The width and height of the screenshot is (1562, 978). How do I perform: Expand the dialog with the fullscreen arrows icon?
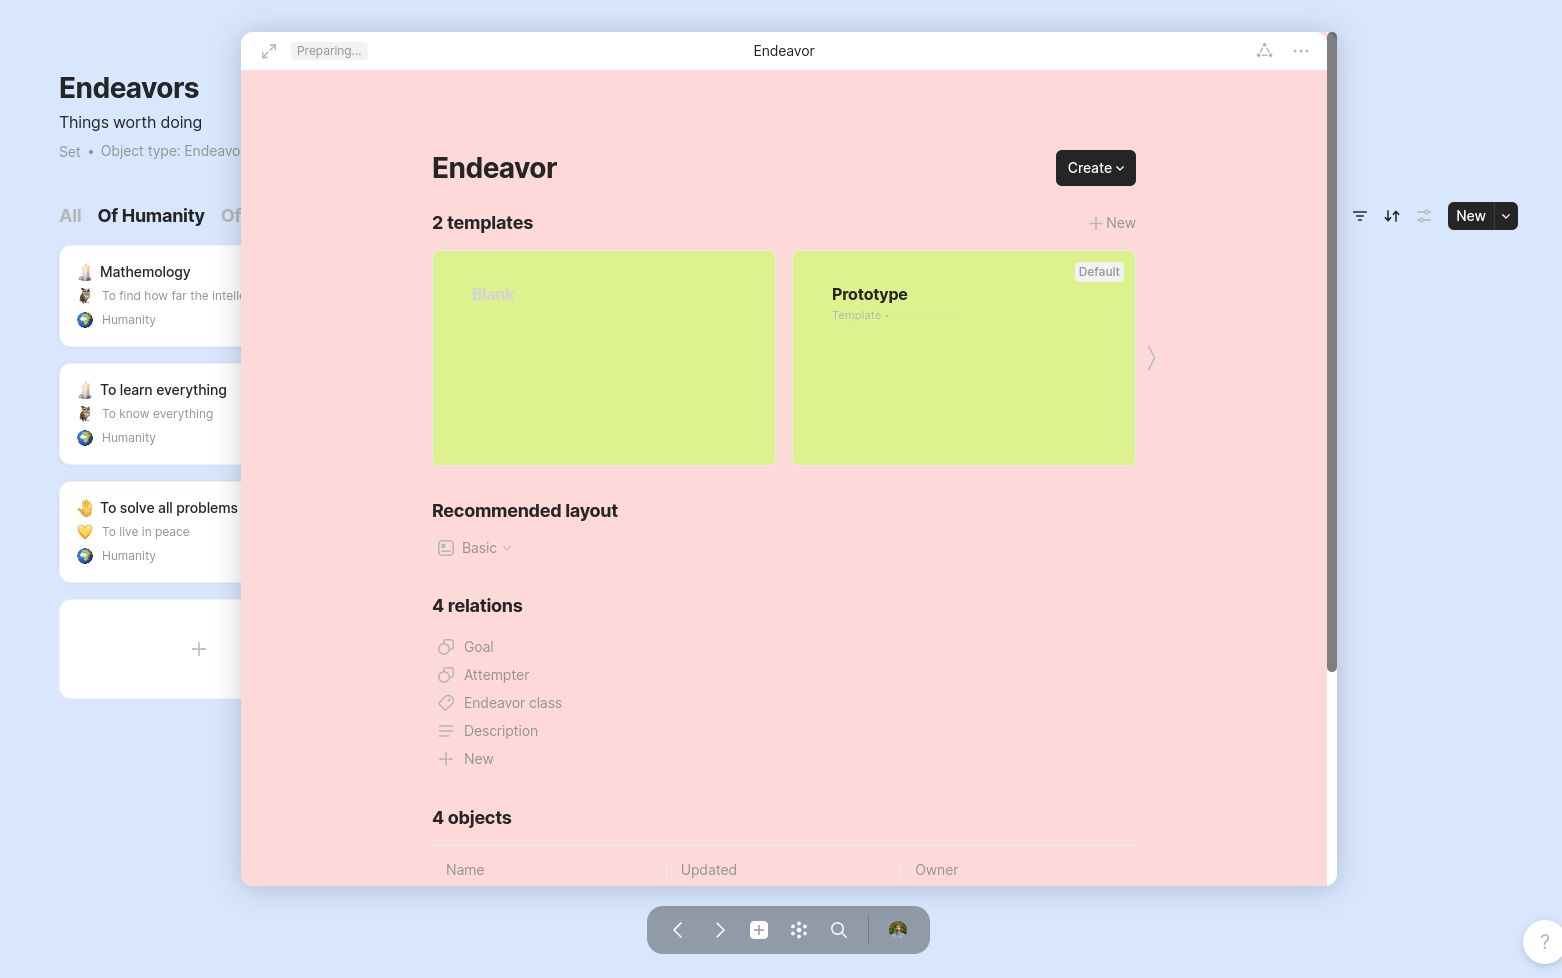pos(268,50)
